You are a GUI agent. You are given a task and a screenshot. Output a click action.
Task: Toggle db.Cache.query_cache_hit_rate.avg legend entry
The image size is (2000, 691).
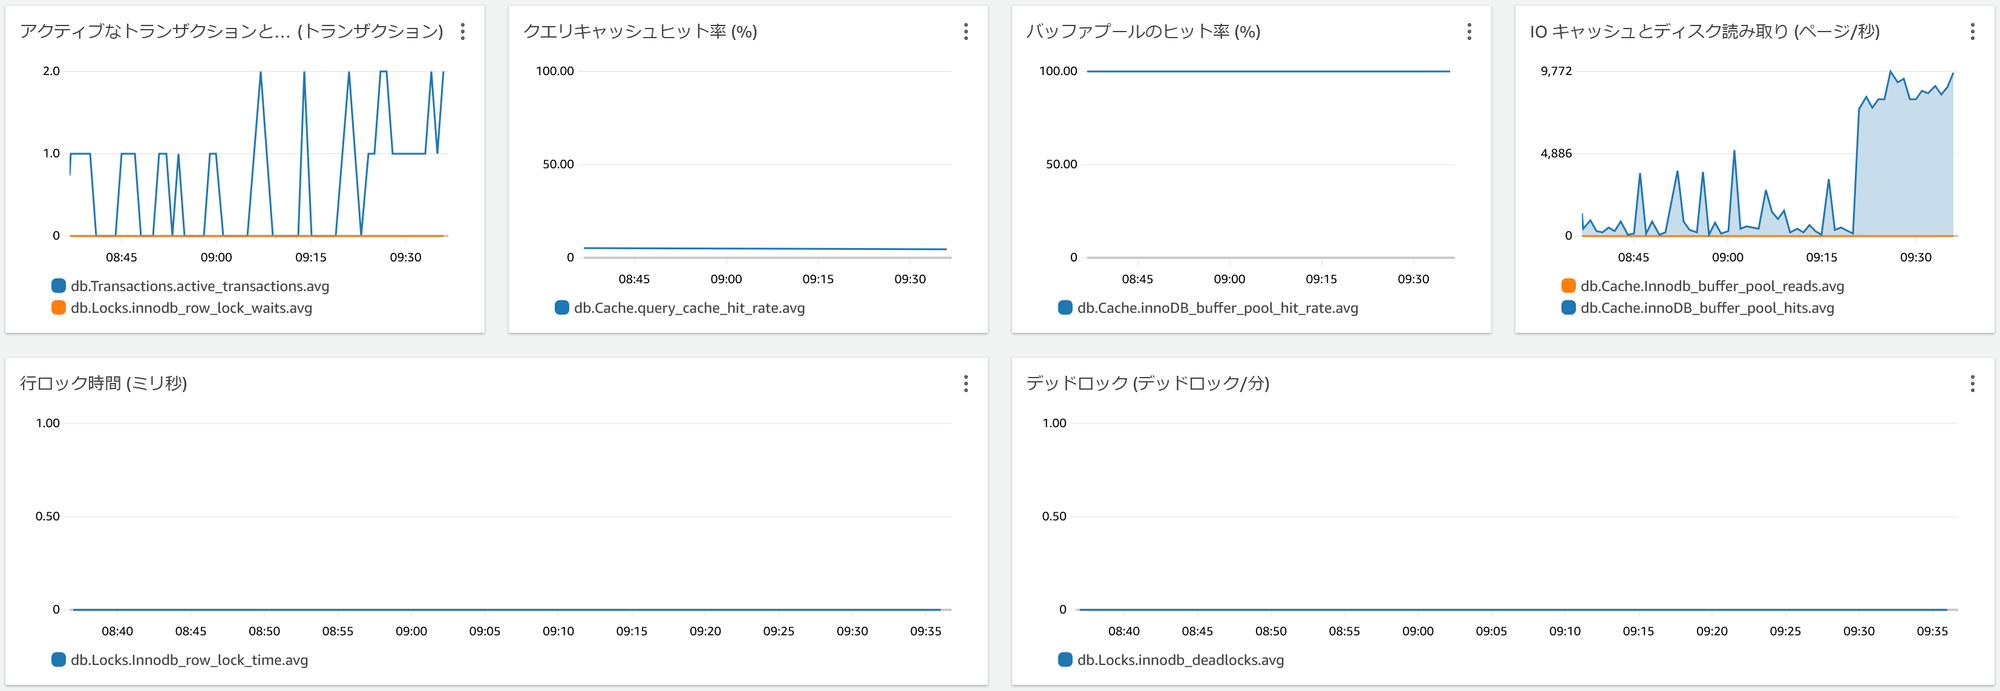pos(680,308)
